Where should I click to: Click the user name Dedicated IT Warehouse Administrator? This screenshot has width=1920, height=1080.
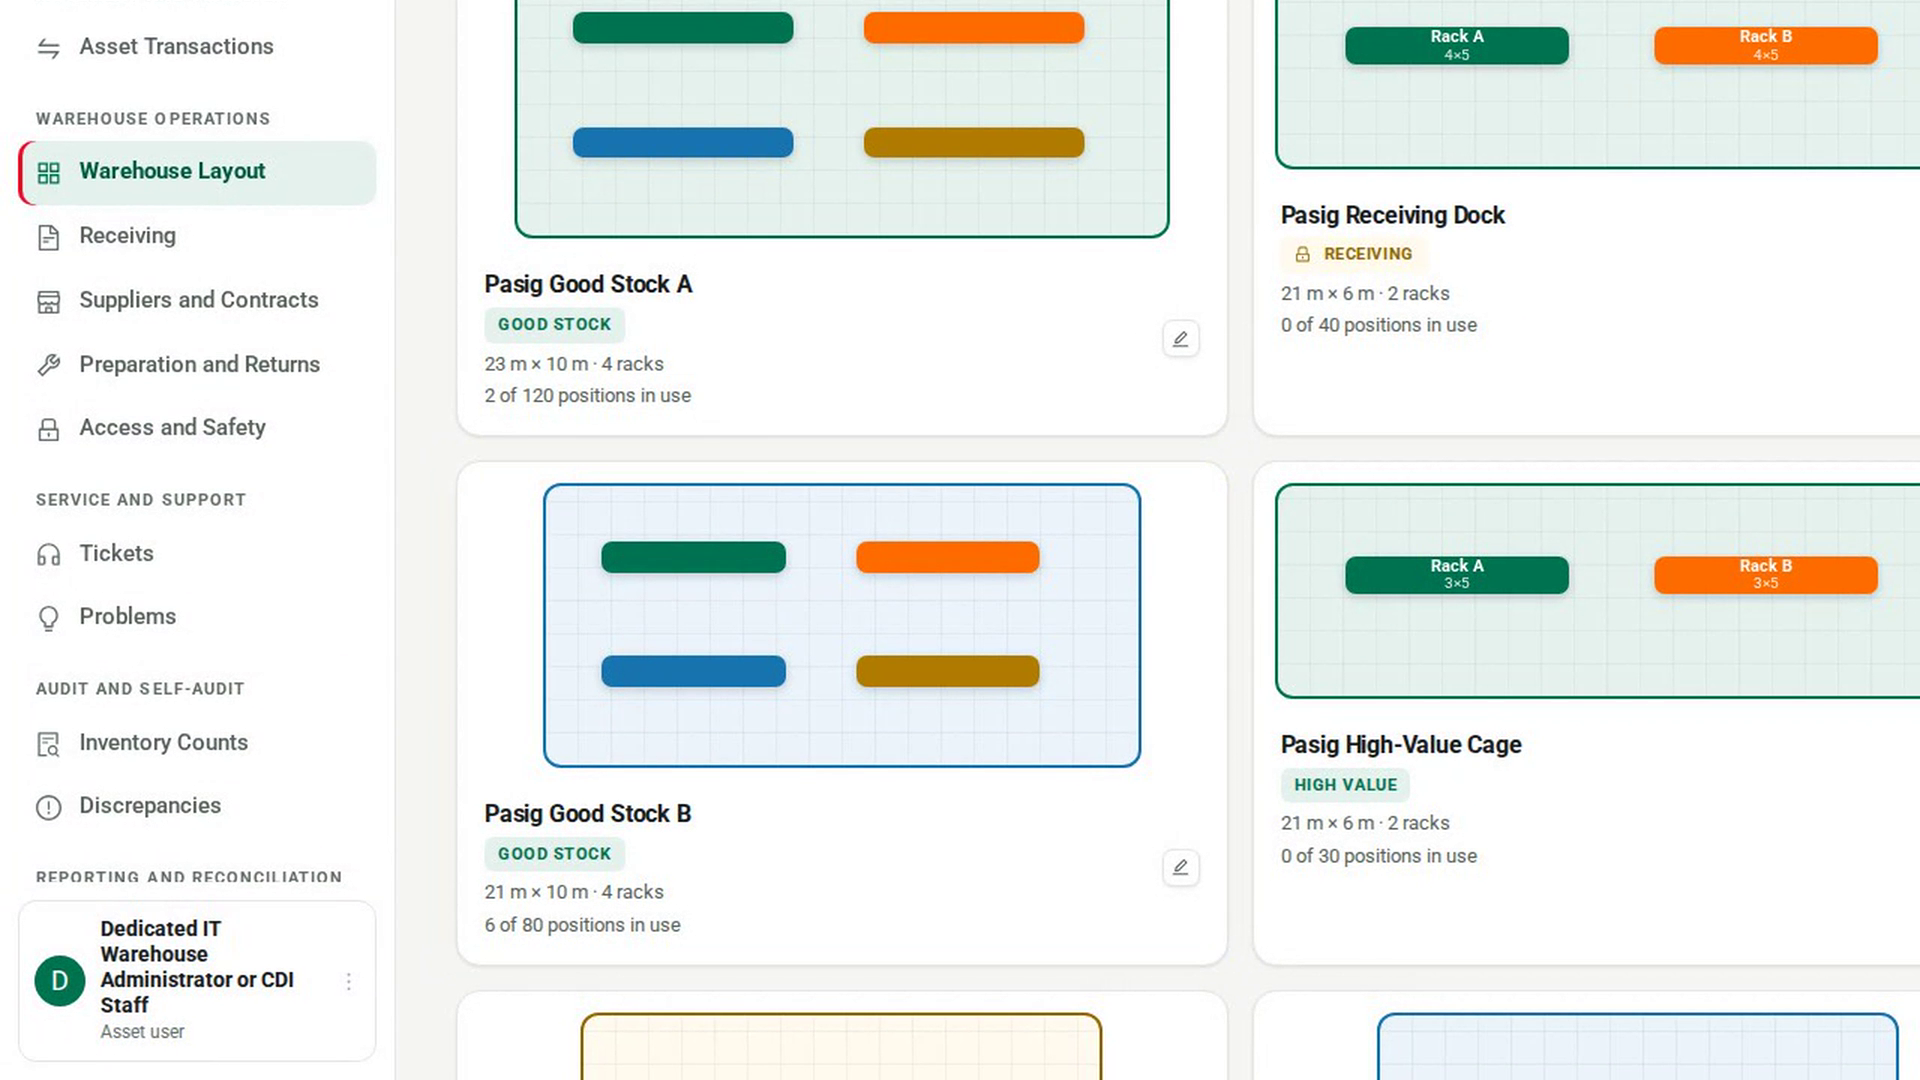197,967
